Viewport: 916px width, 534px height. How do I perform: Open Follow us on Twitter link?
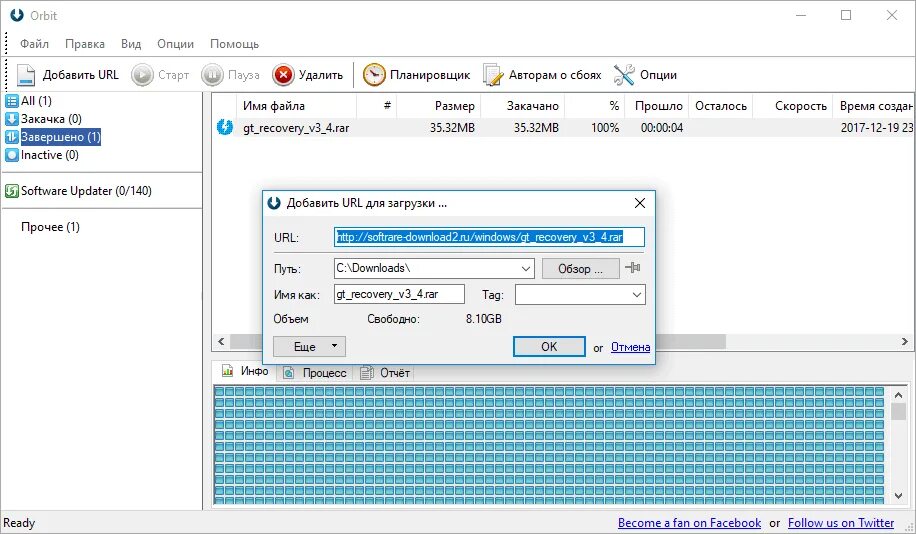pos(841,523)
